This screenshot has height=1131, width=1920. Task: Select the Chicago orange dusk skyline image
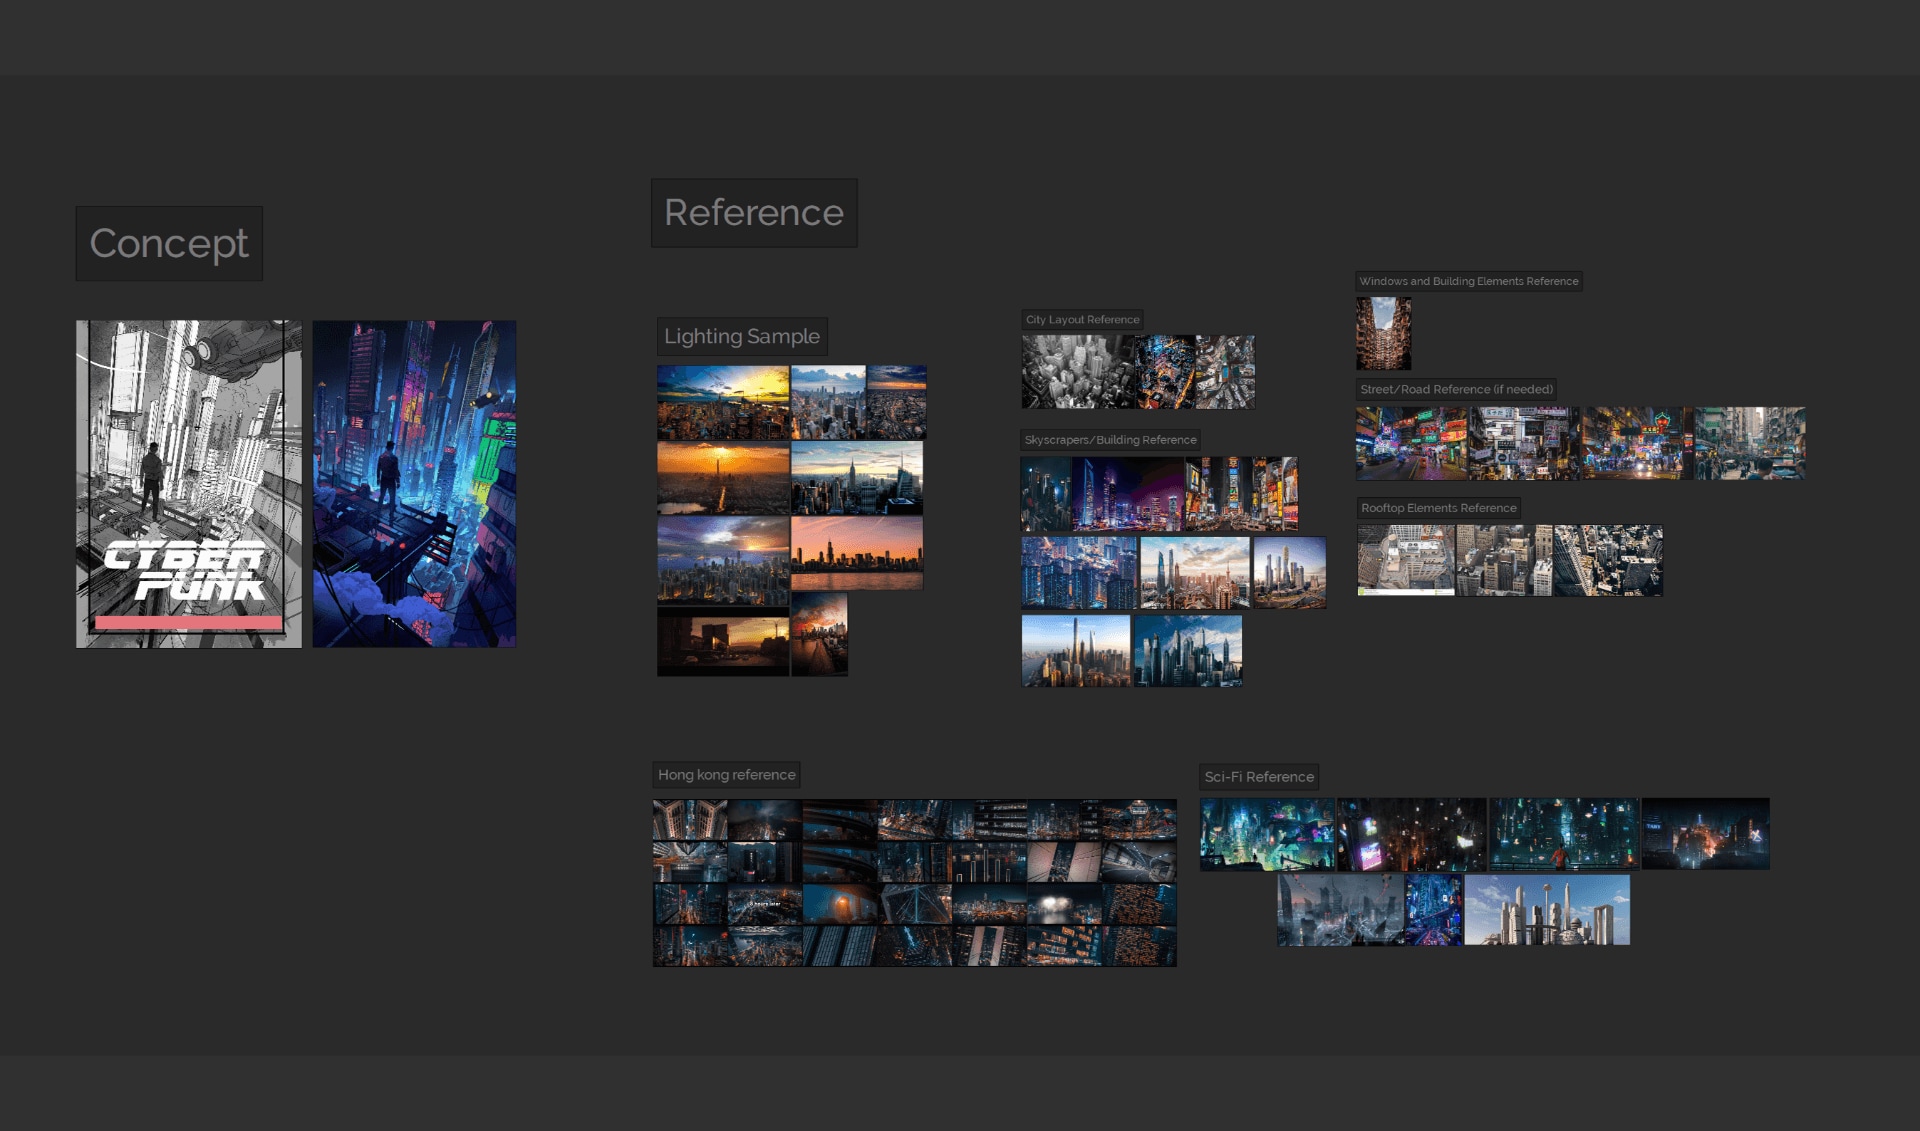857,553
